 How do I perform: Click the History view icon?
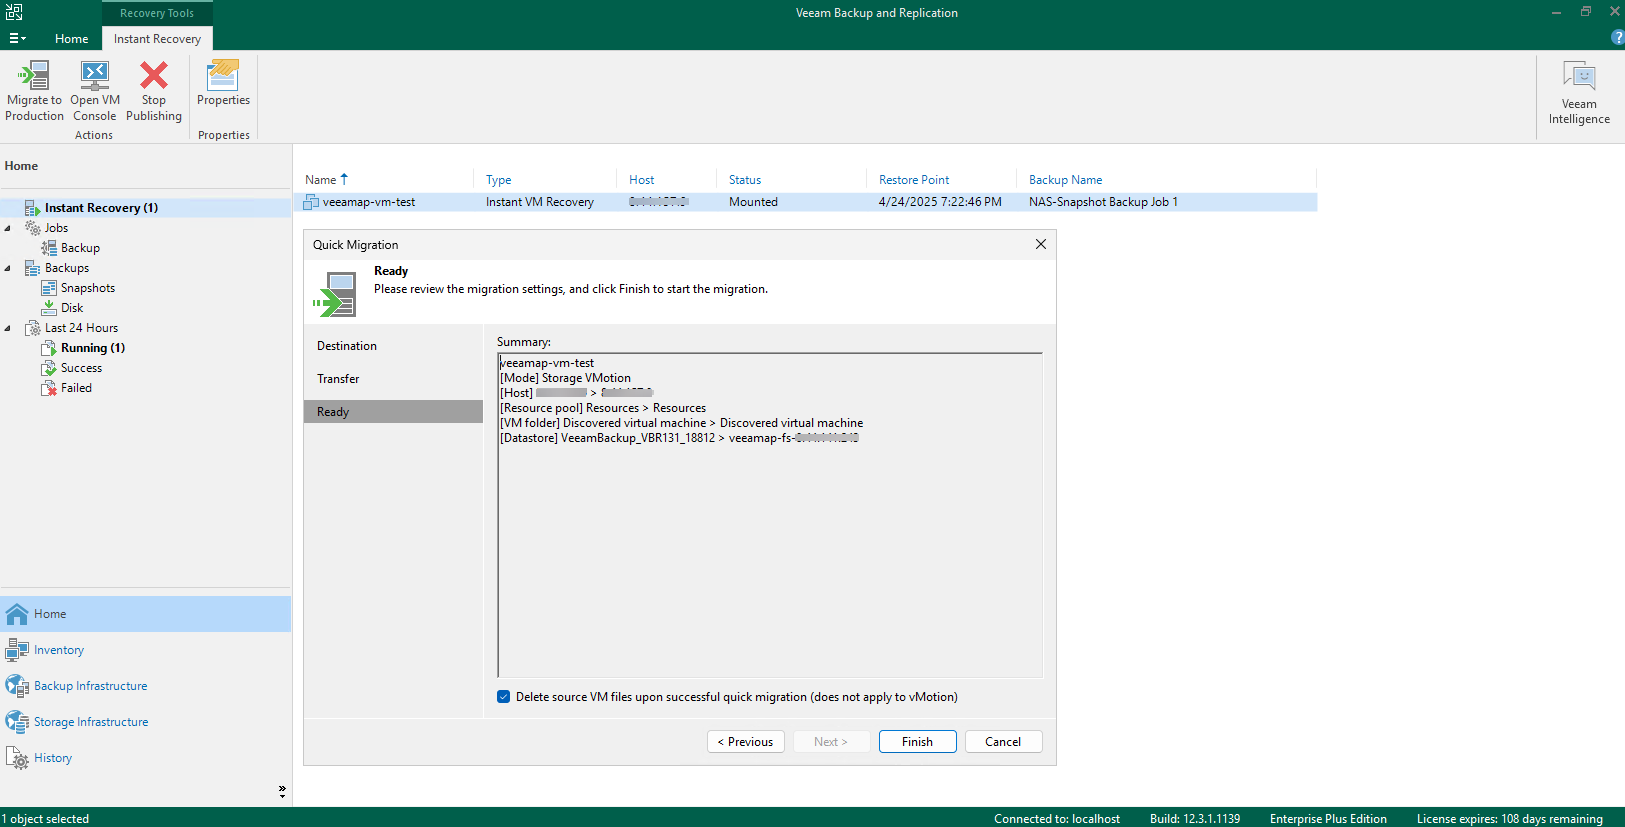click(x=17, y=758)
